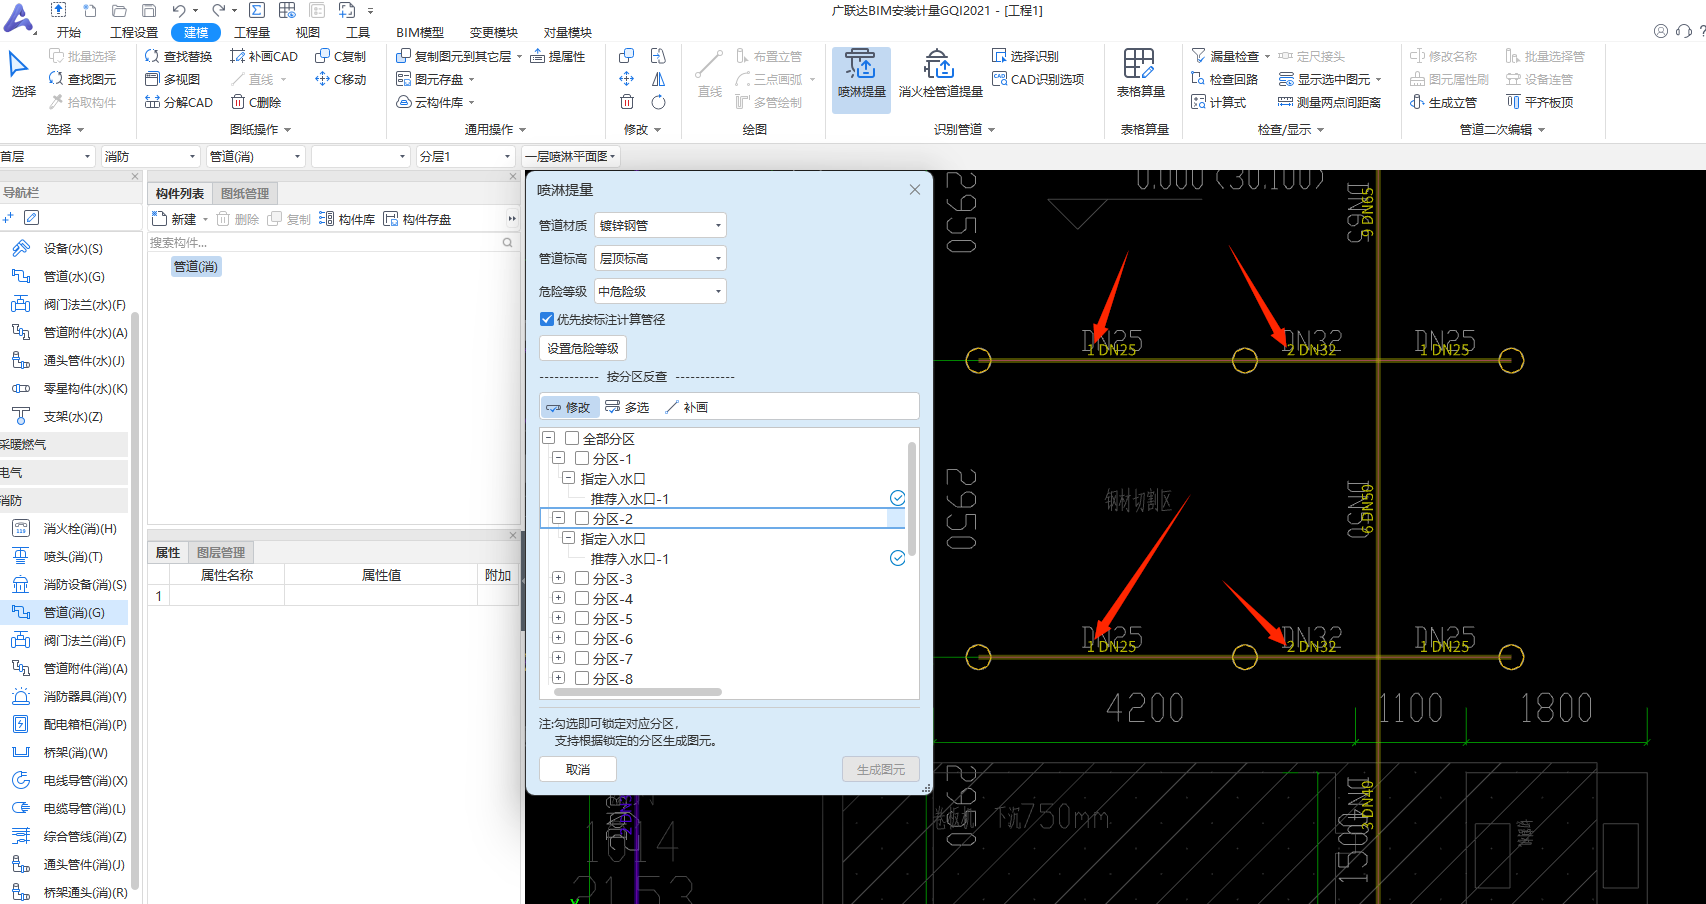Click C复制 tool
The image size is (1706, 904).
tap(340, 56)
